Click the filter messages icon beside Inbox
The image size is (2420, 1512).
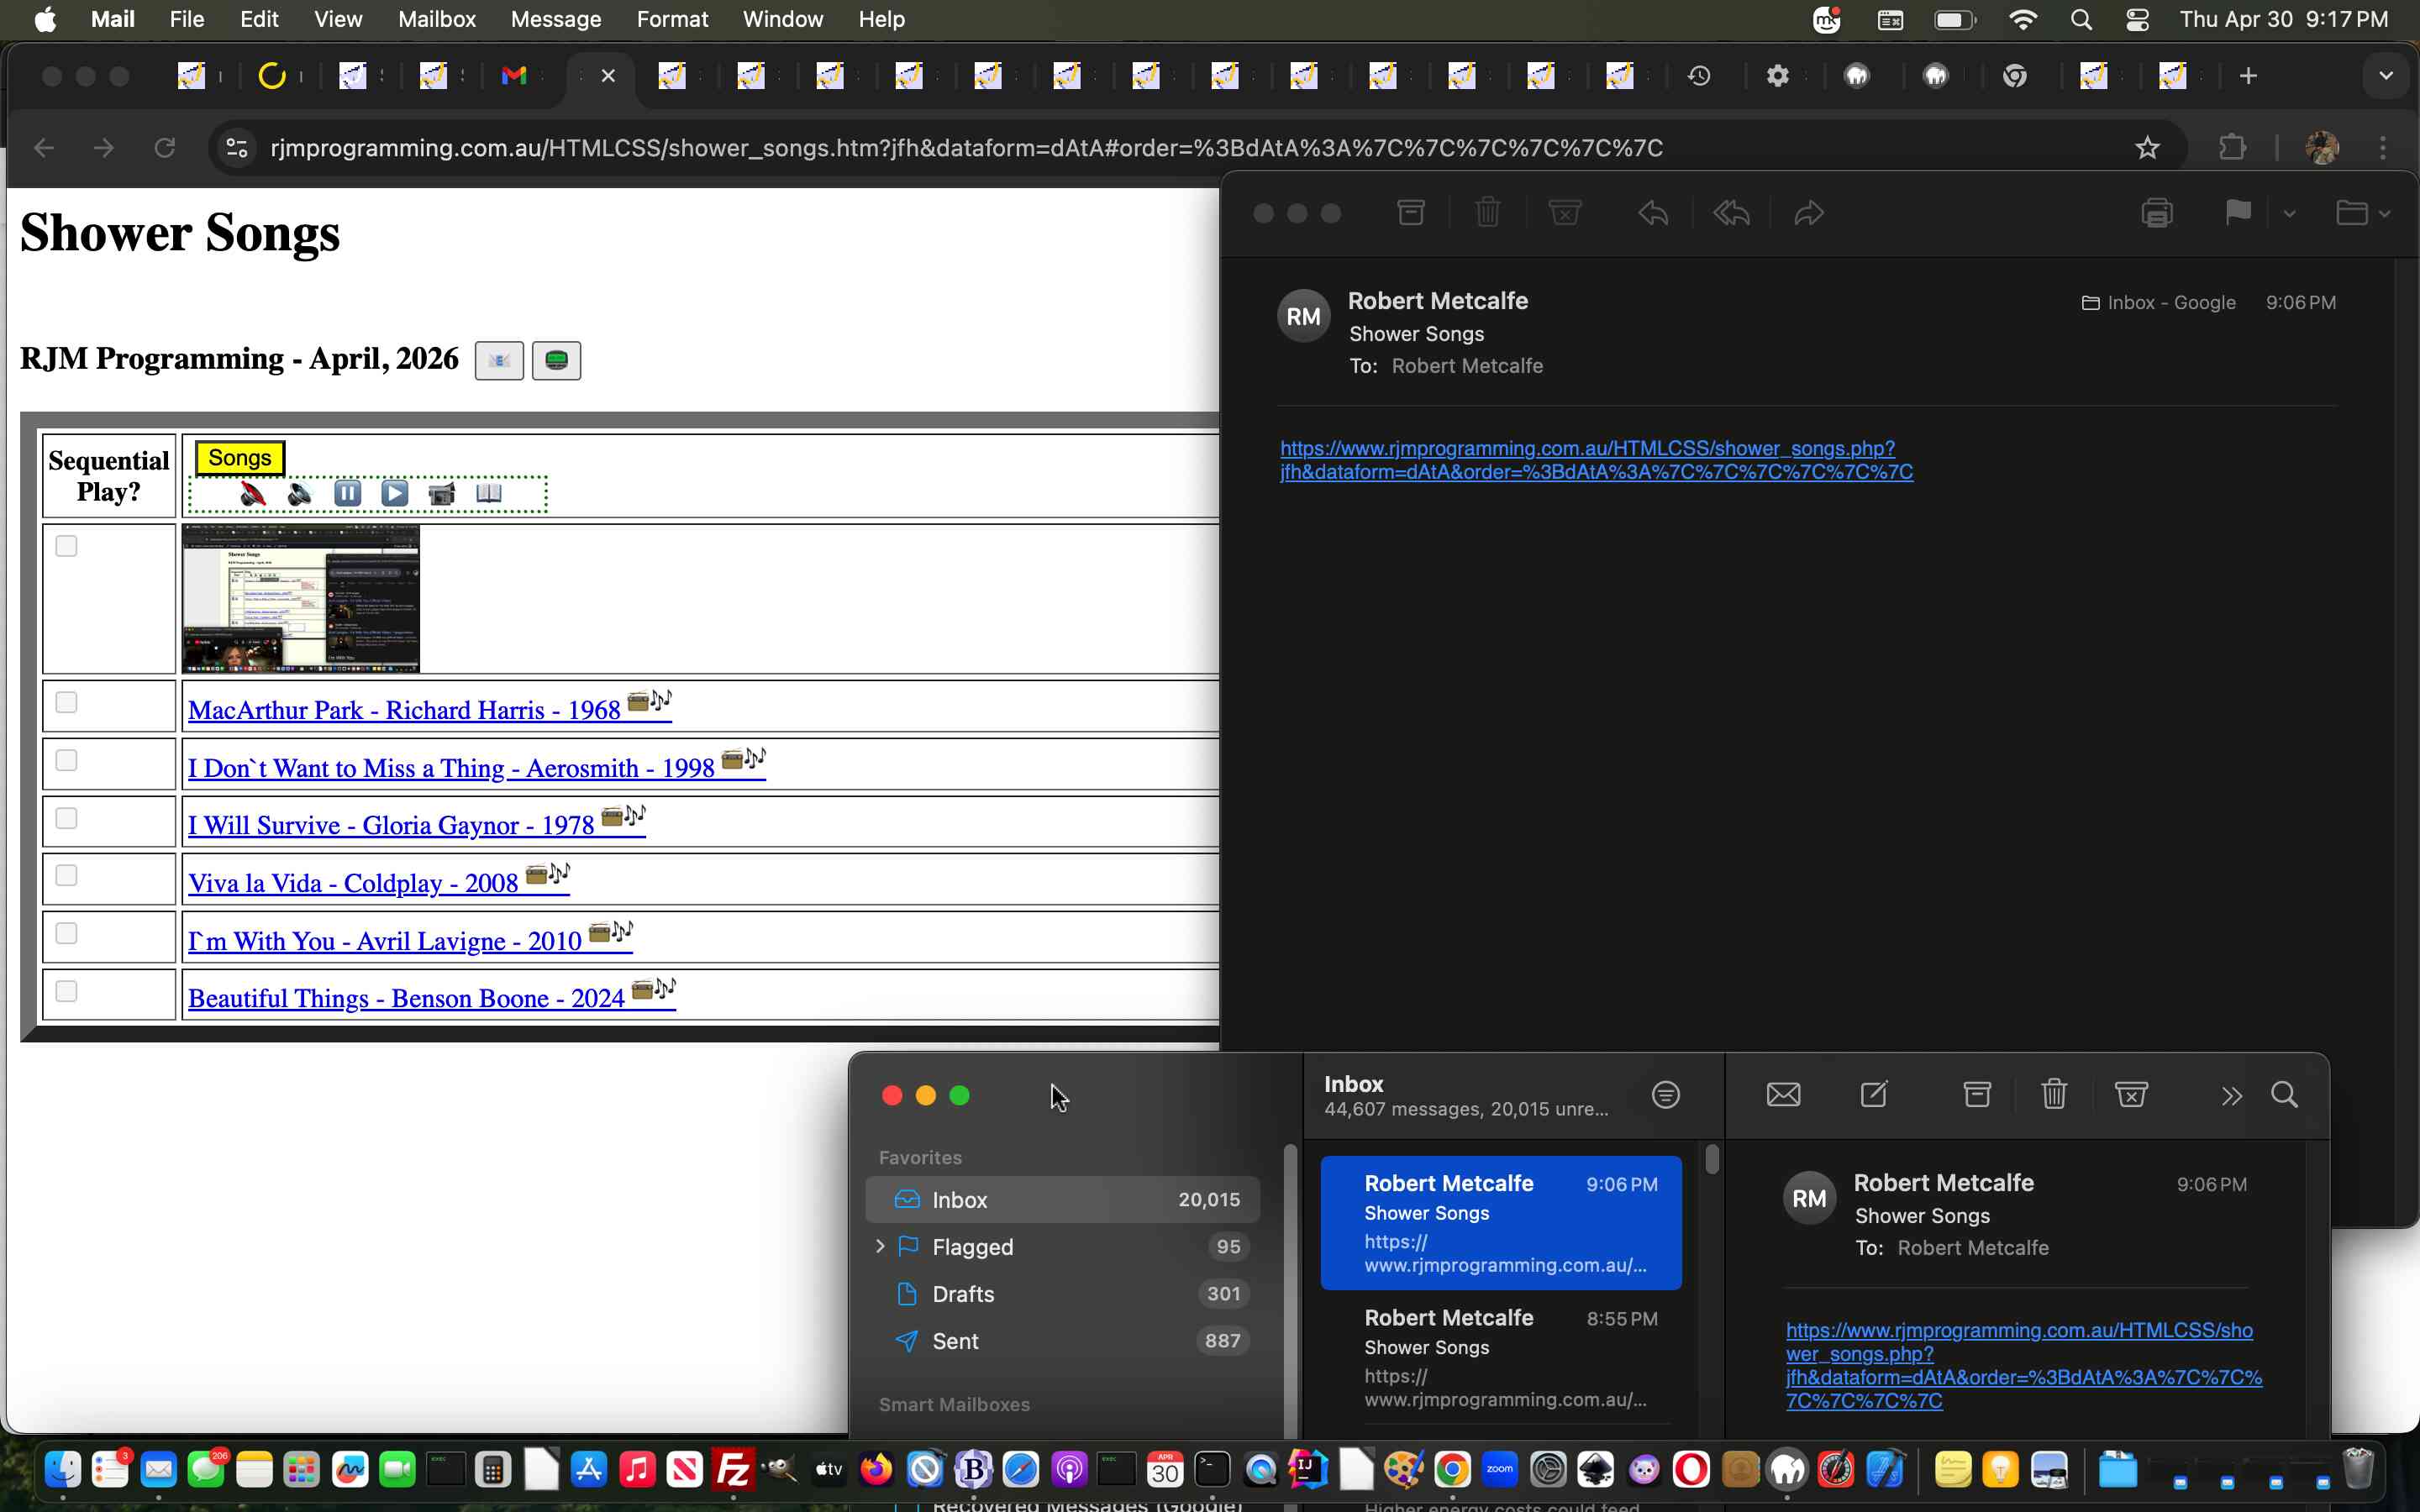pyautogui.click(x=1665, y=1095)
